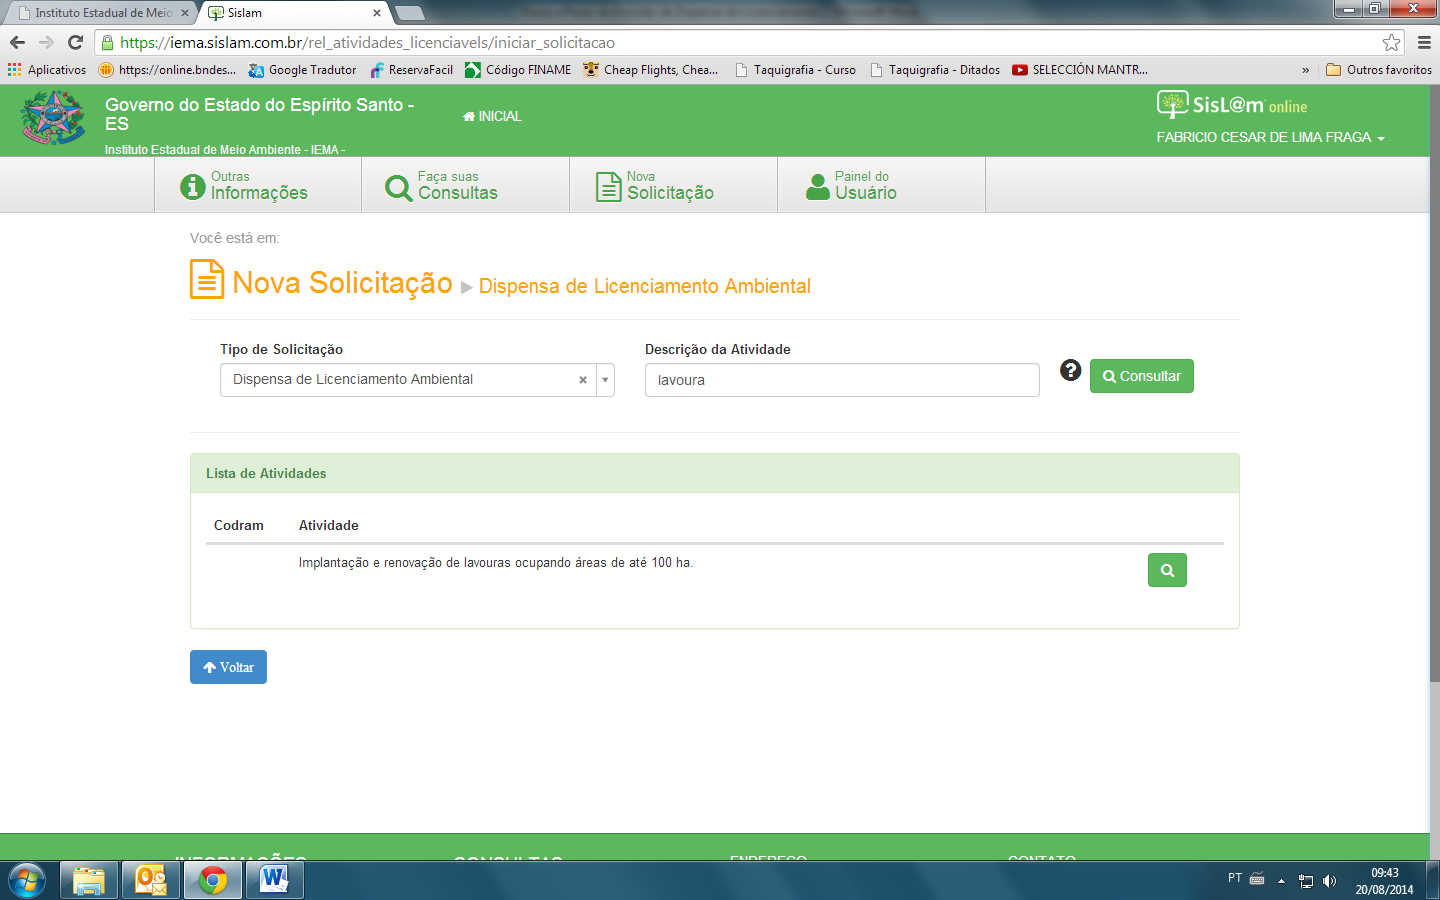Image resolution: width=1440 pixels, height=900 pixels.
Task: Click the Codram column header
Action: 239,525
